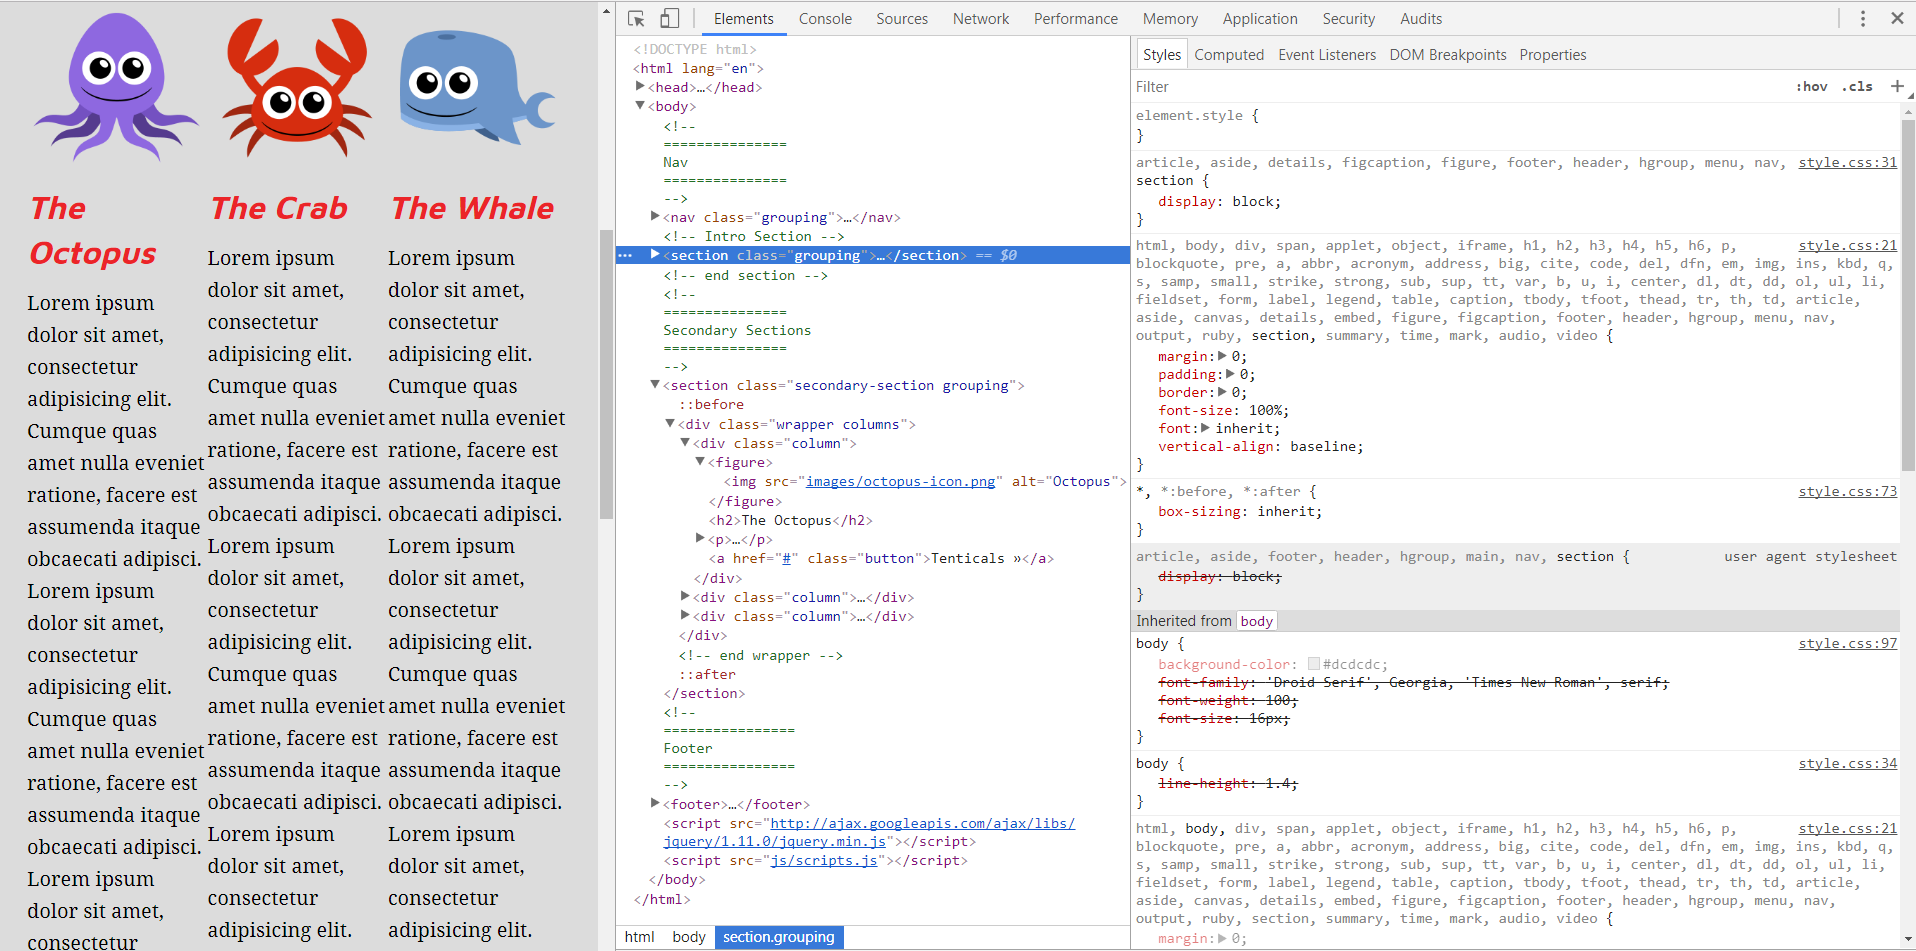1916x951 pixels.
Task: Open DevTools three-dot customize menu
Action: pyautogui.click(x=1862, y=19)
